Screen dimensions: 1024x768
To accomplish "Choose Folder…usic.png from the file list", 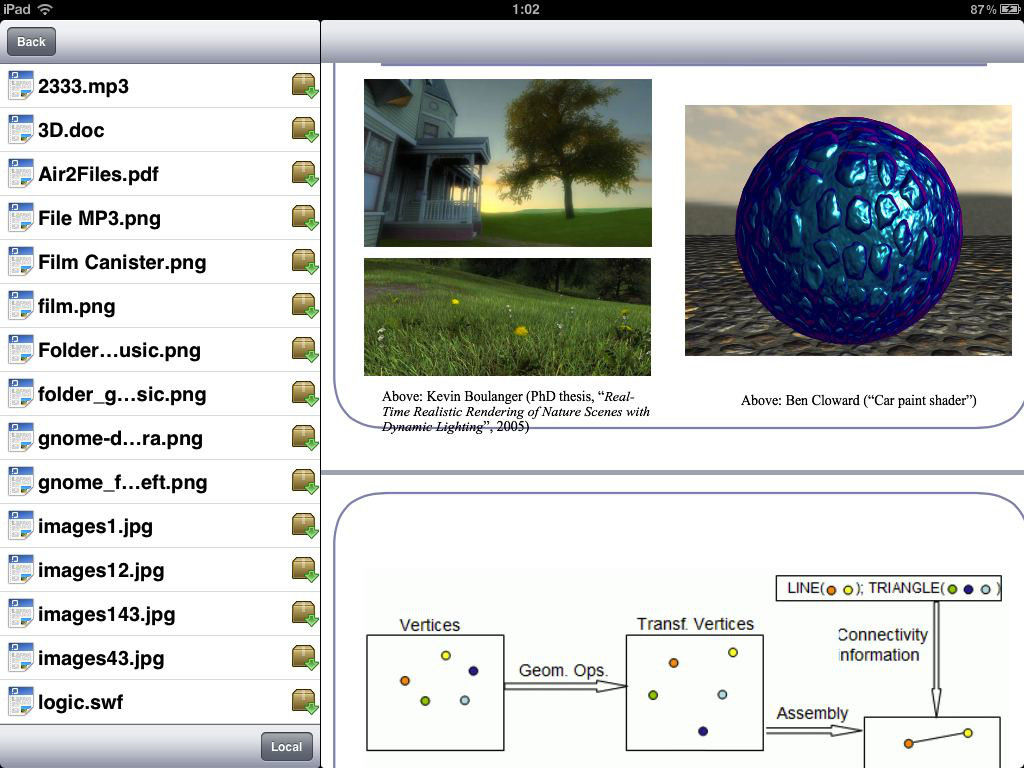I will point(120,350).
